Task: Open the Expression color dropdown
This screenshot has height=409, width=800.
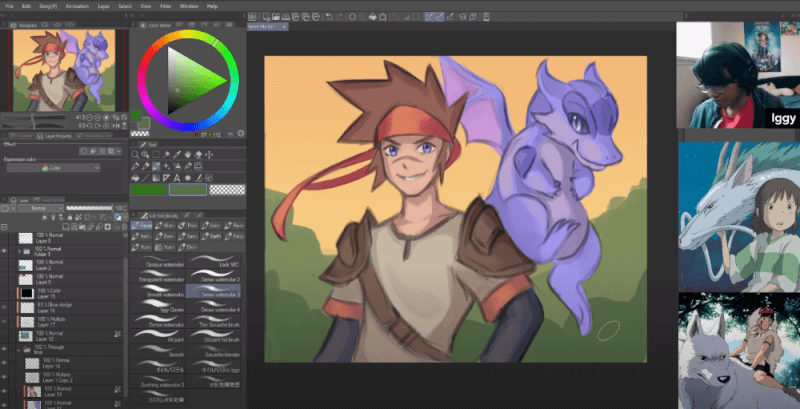Action: pyautogui.click(x=54, y=167)
